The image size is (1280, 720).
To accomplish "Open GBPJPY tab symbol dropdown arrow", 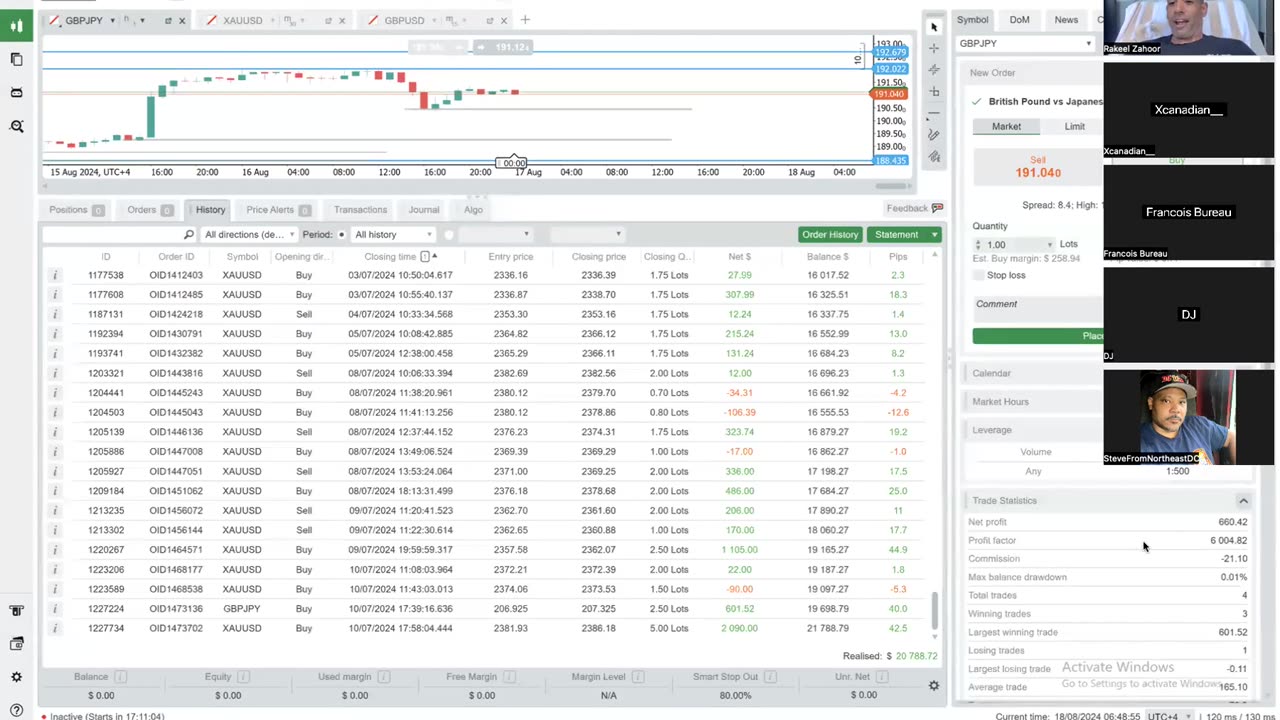I will pos(111,20).
